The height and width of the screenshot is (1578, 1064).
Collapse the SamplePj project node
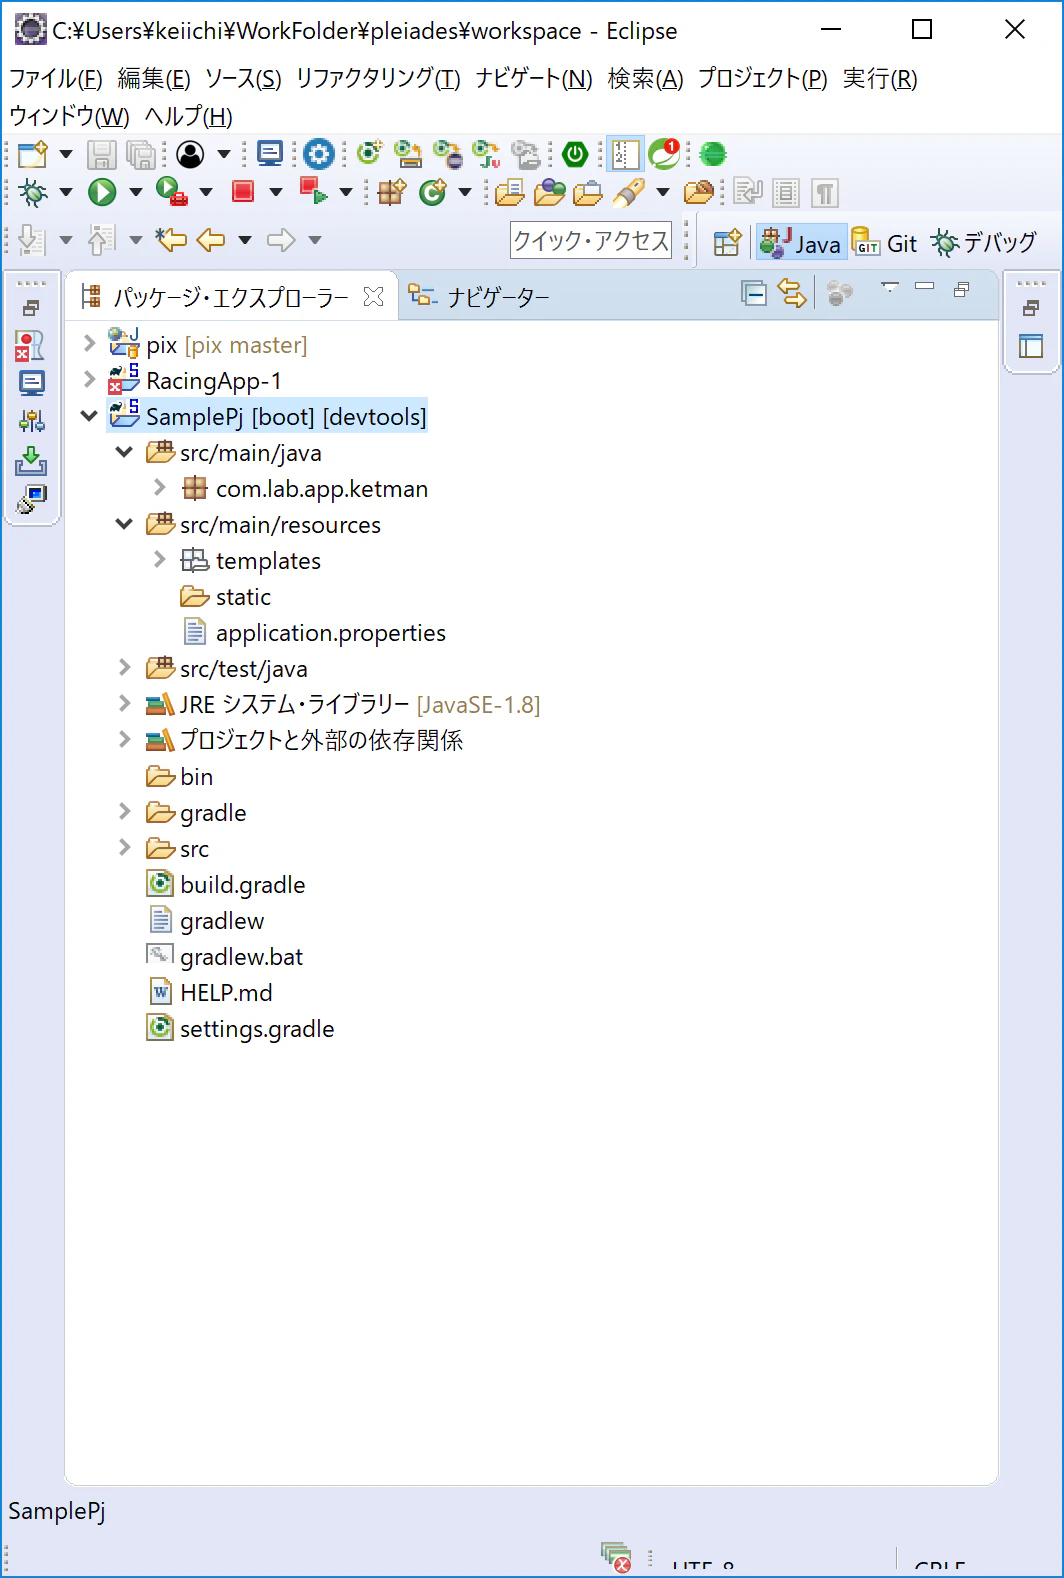pyautogui.click(x=89, y=416)
